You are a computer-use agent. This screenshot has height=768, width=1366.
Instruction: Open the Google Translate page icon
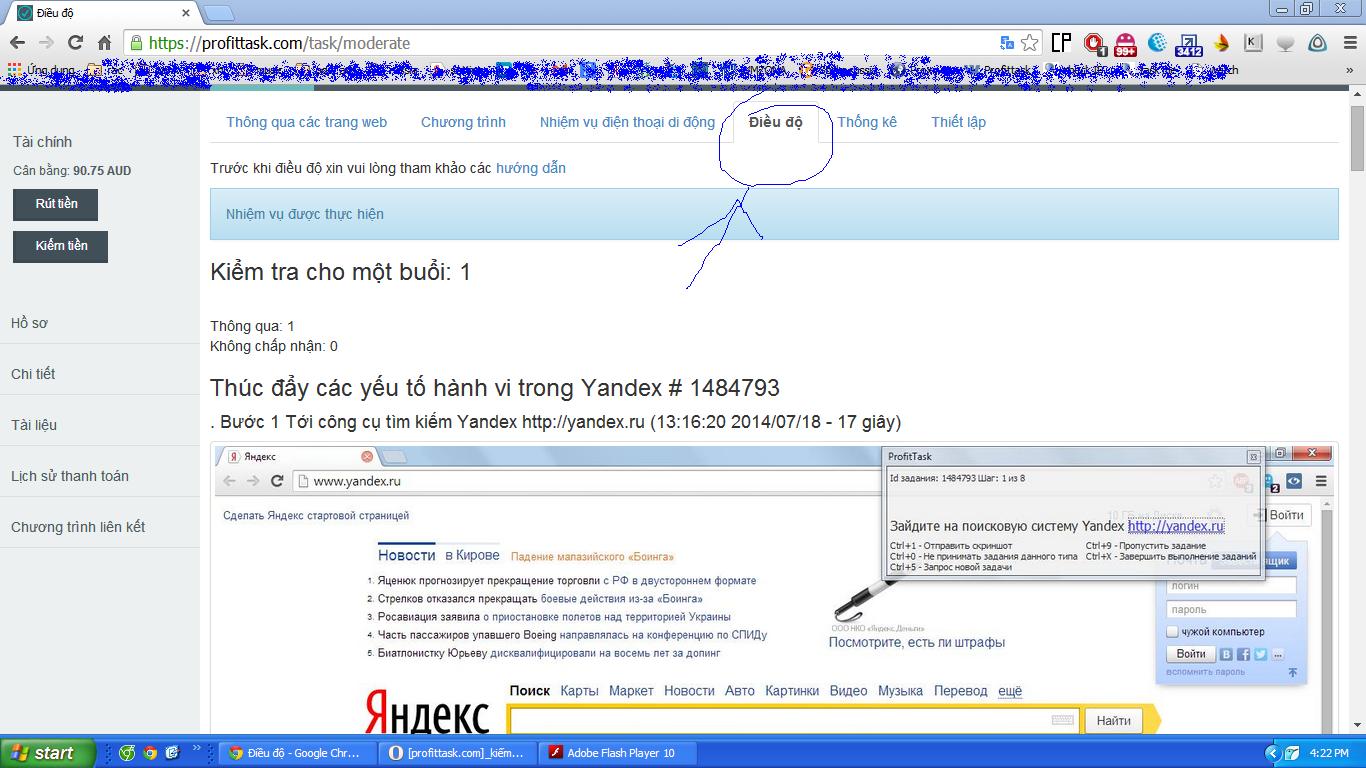[1007, 43]
